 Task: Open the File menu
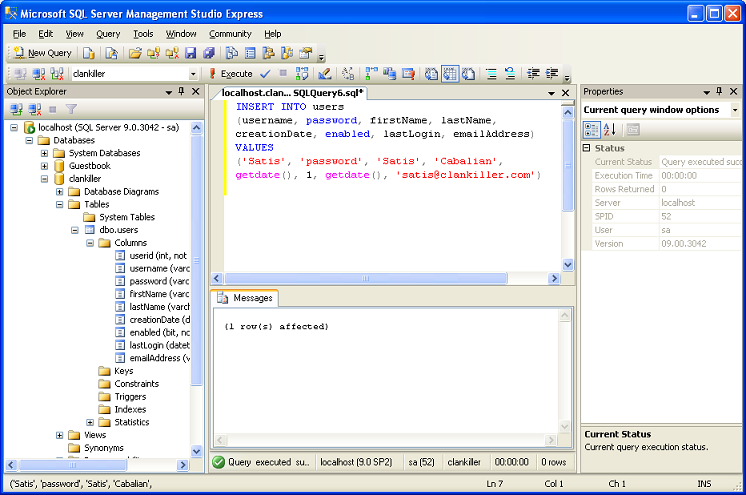point(20,34)
